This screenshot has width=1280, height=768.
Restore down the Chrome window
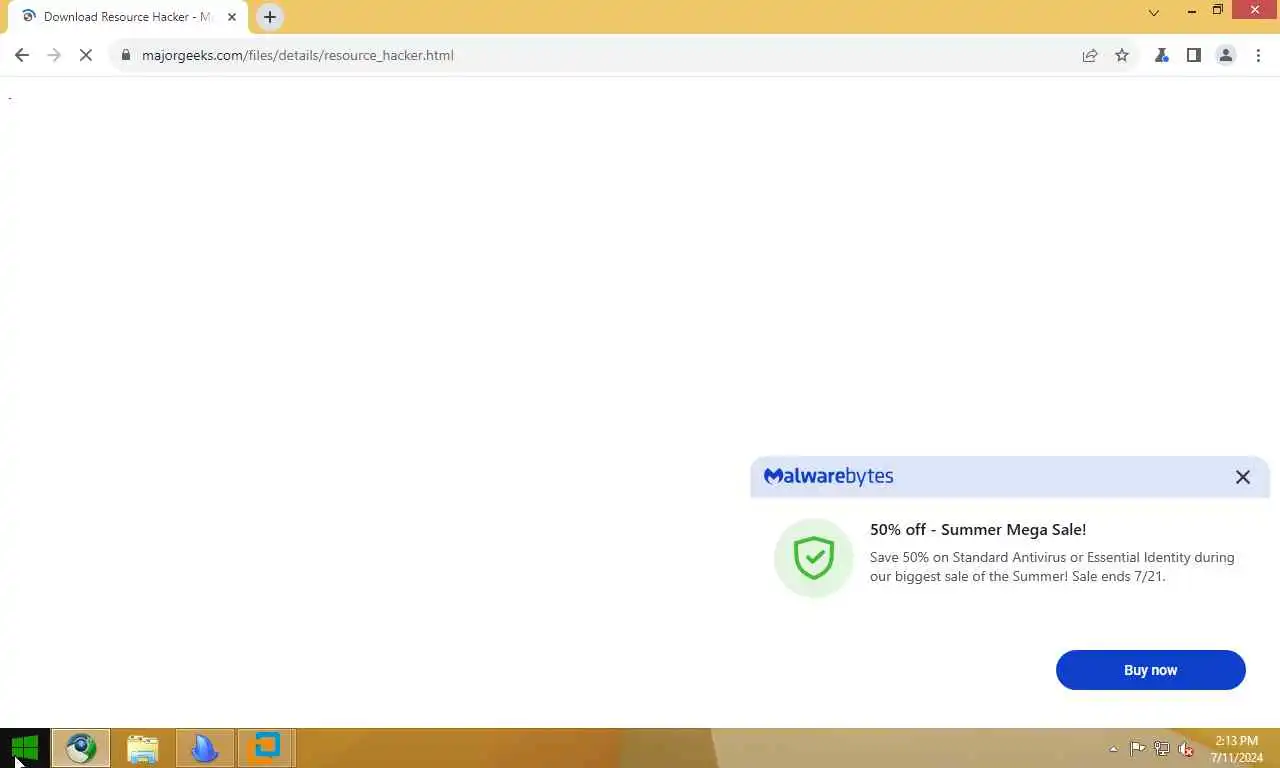click(1217, 11)
